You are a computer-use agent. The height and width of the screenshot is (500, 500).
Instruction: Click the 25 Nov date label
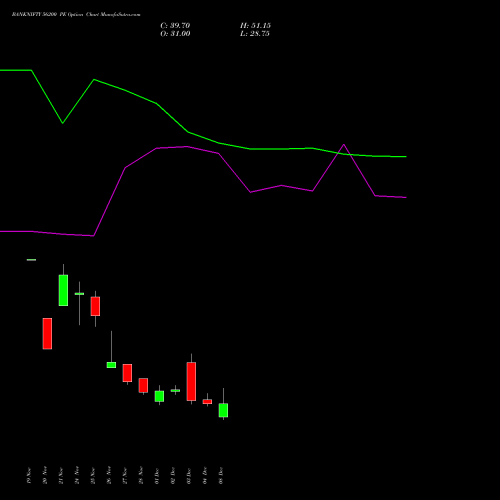tap(93, 476)
